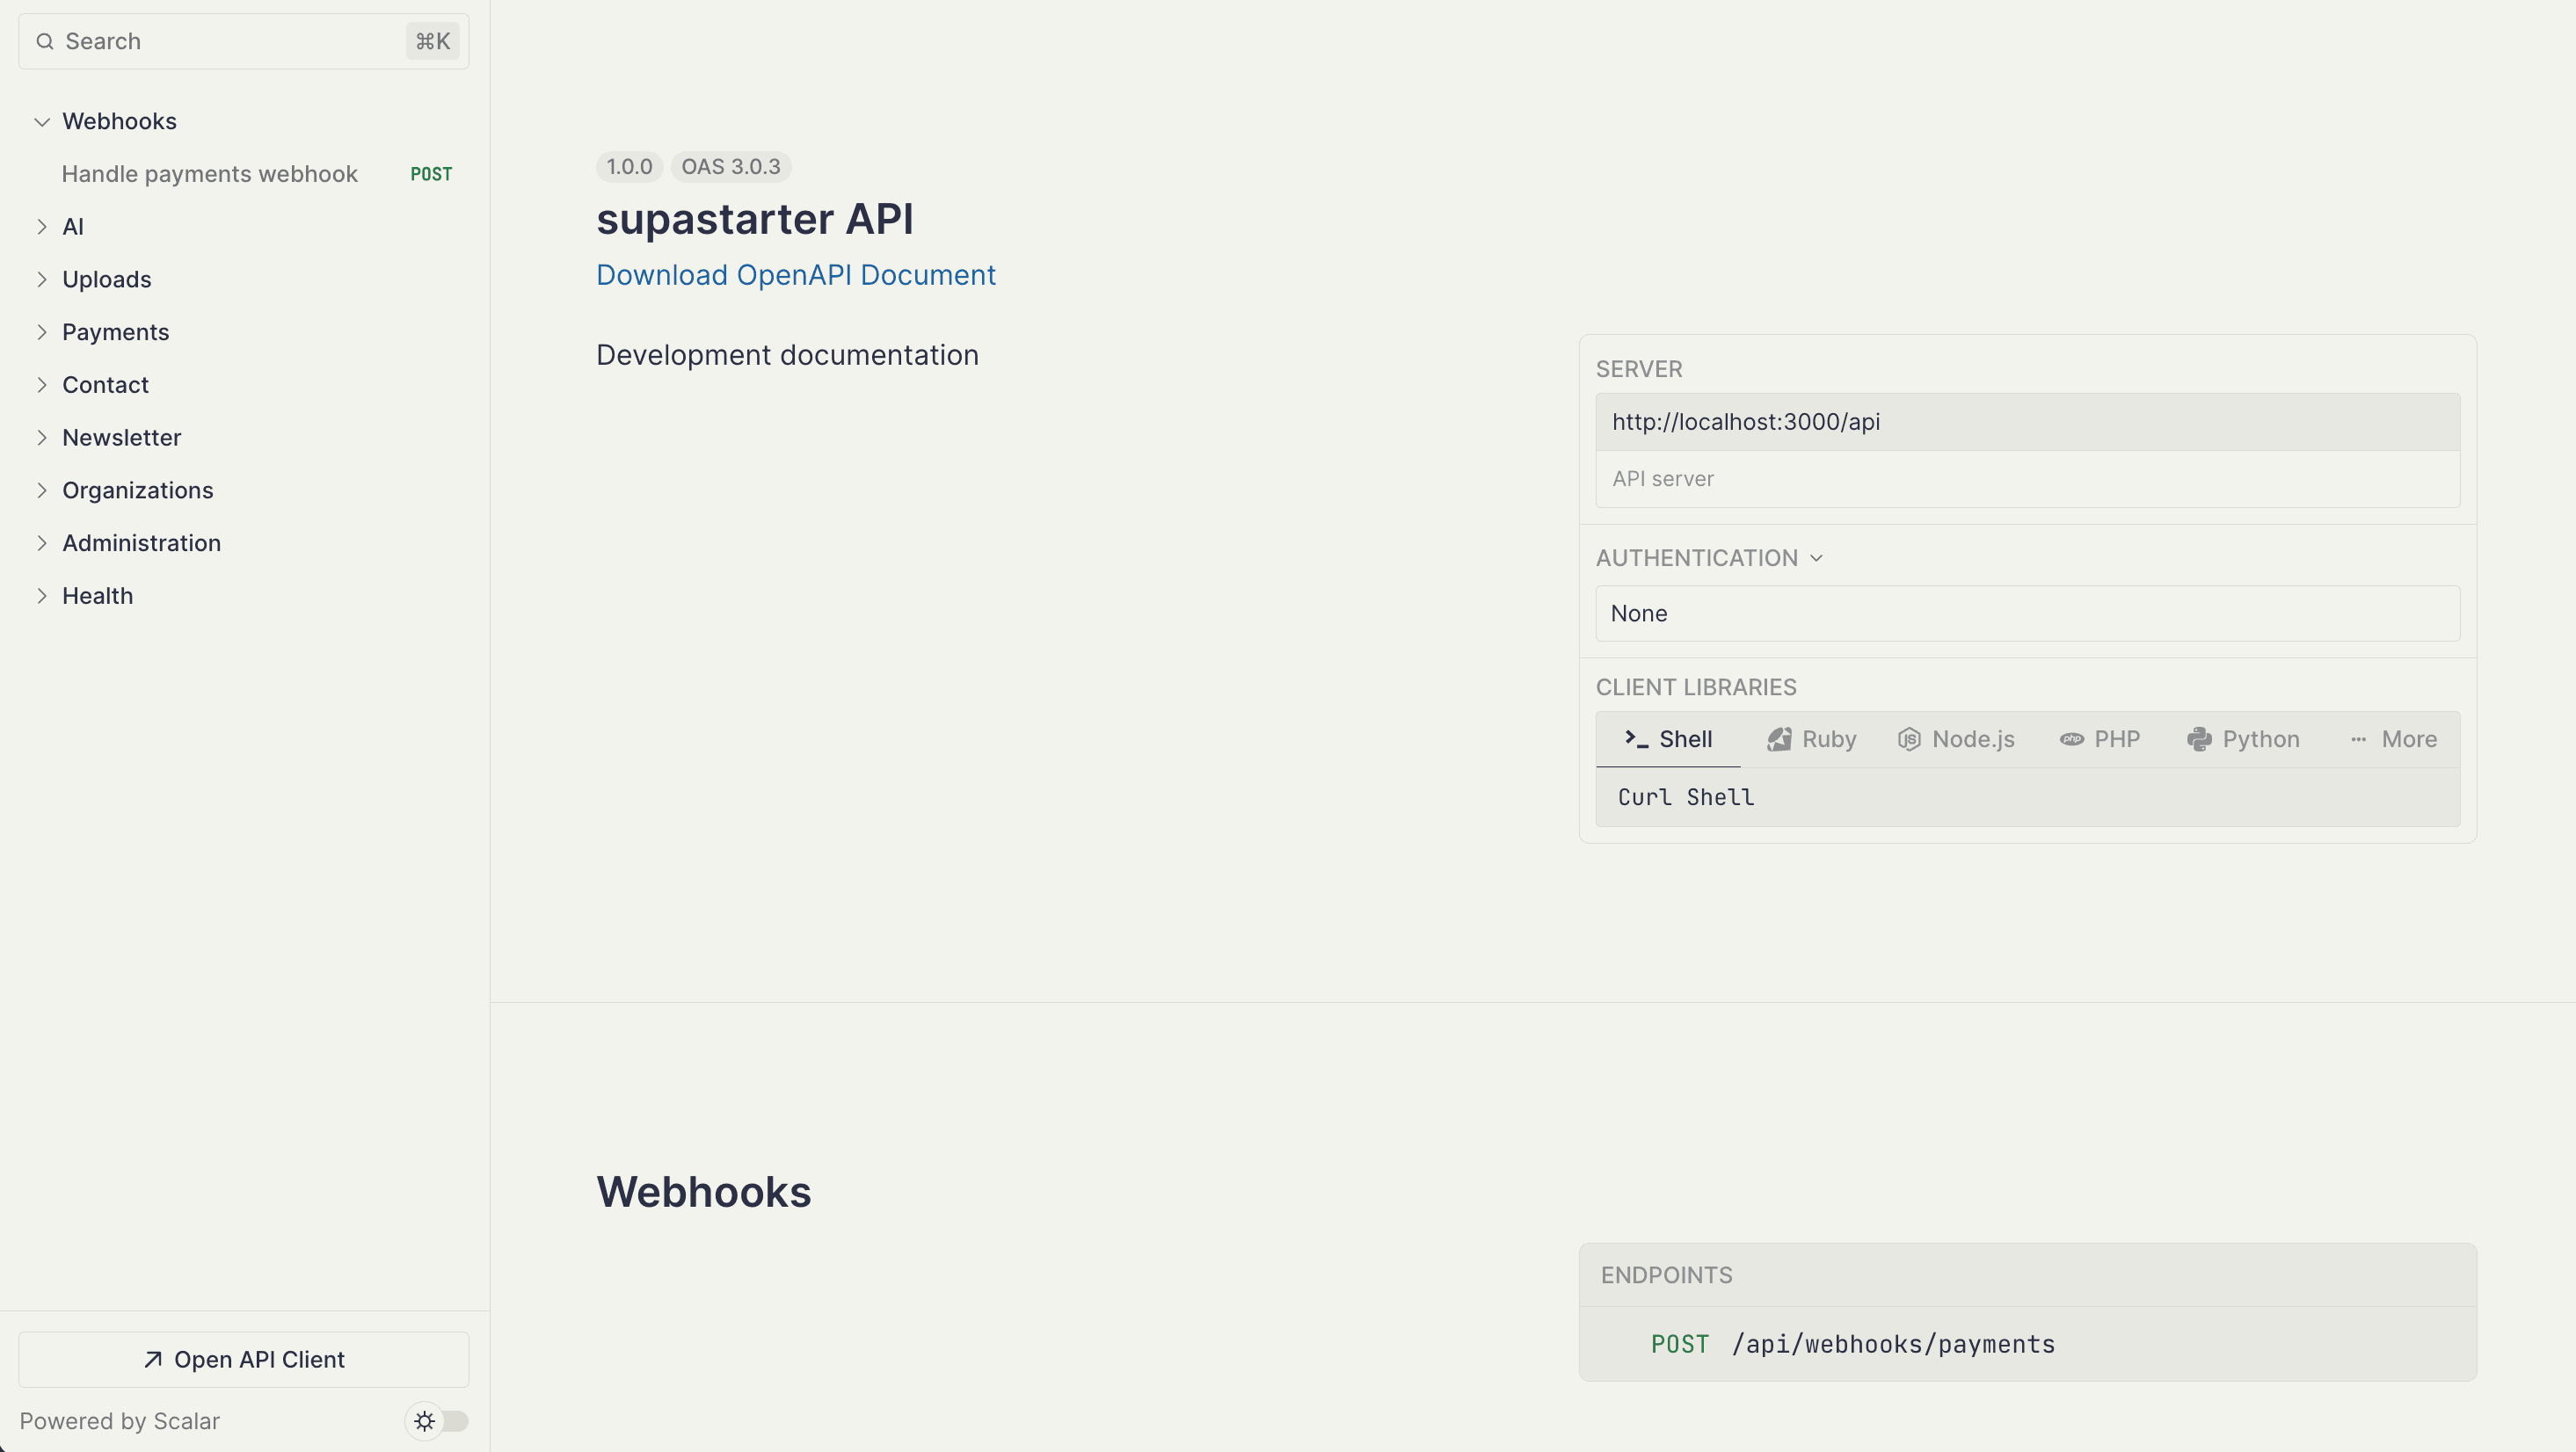Click the Open API Client button
The width and height of the screenshot is (2576, 1452).
tap(244, 1359)
